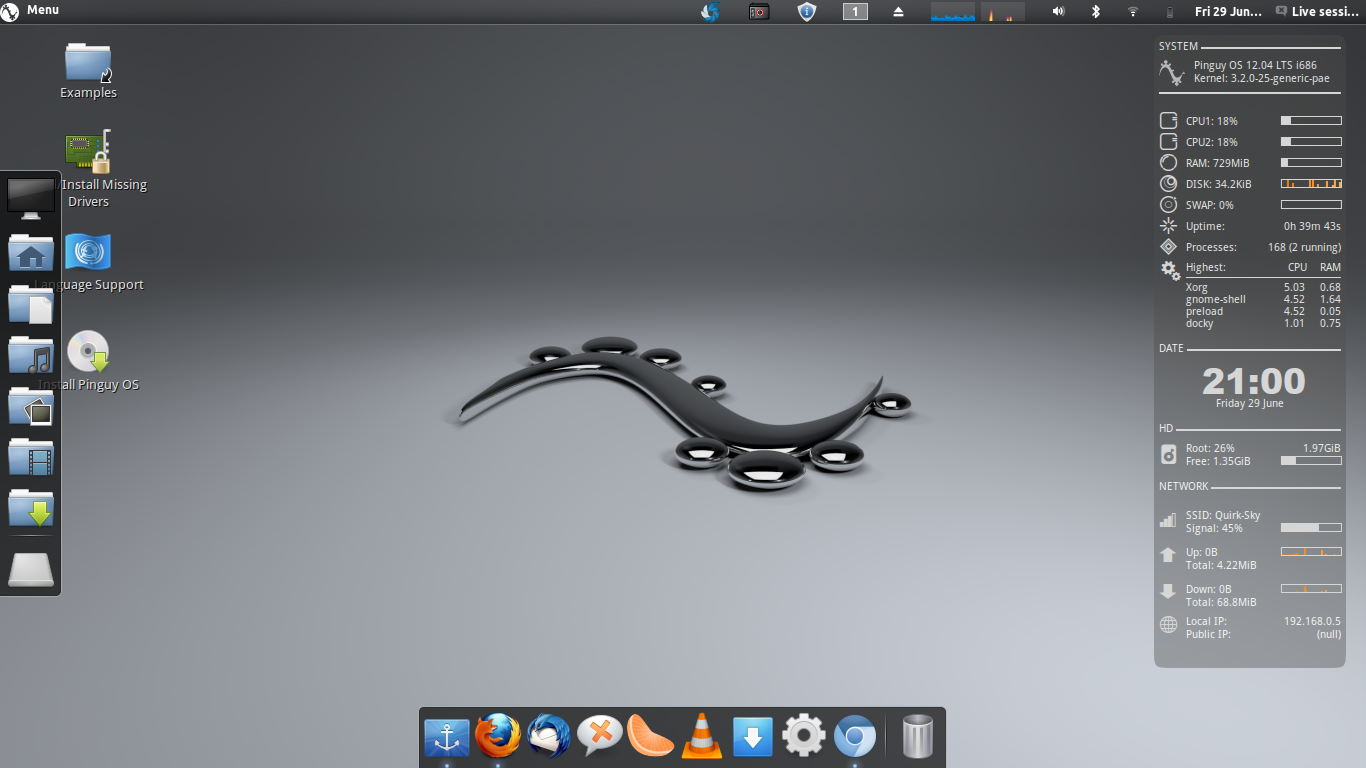Open system settings gear in dock

click(x=804, y=737)
